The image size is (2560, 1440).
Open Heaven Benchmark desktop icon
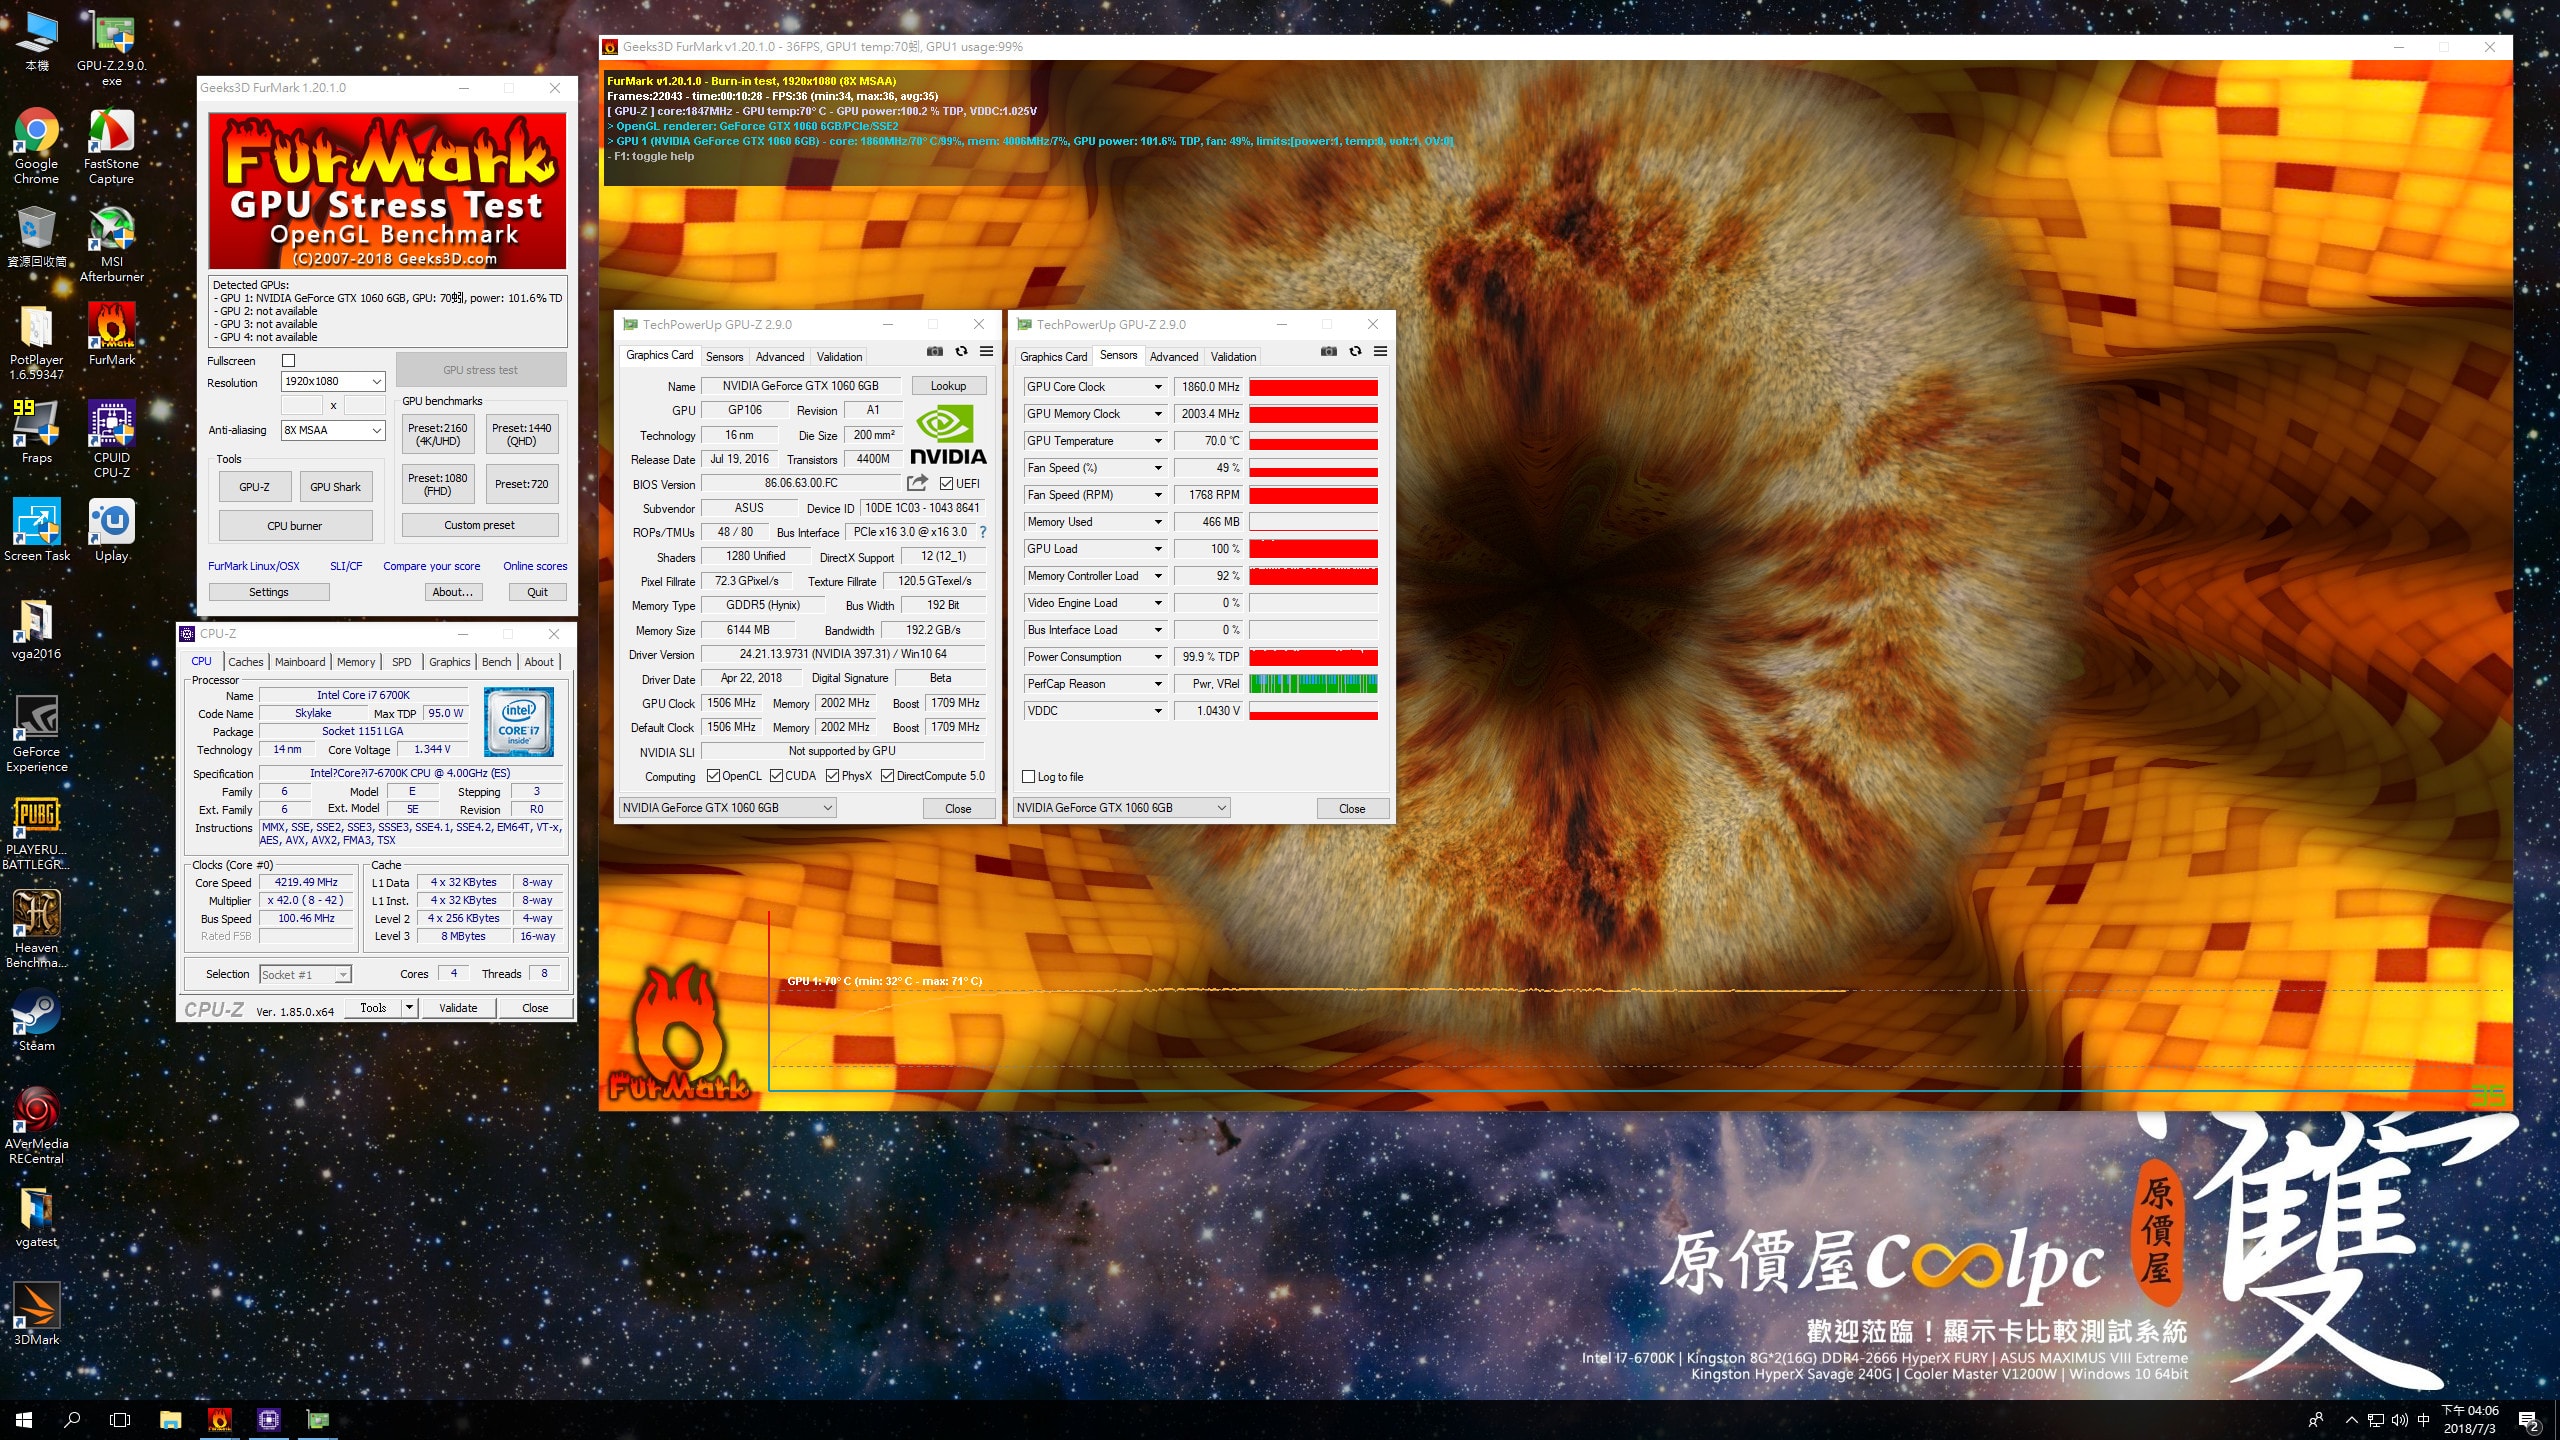pos(36,930)
